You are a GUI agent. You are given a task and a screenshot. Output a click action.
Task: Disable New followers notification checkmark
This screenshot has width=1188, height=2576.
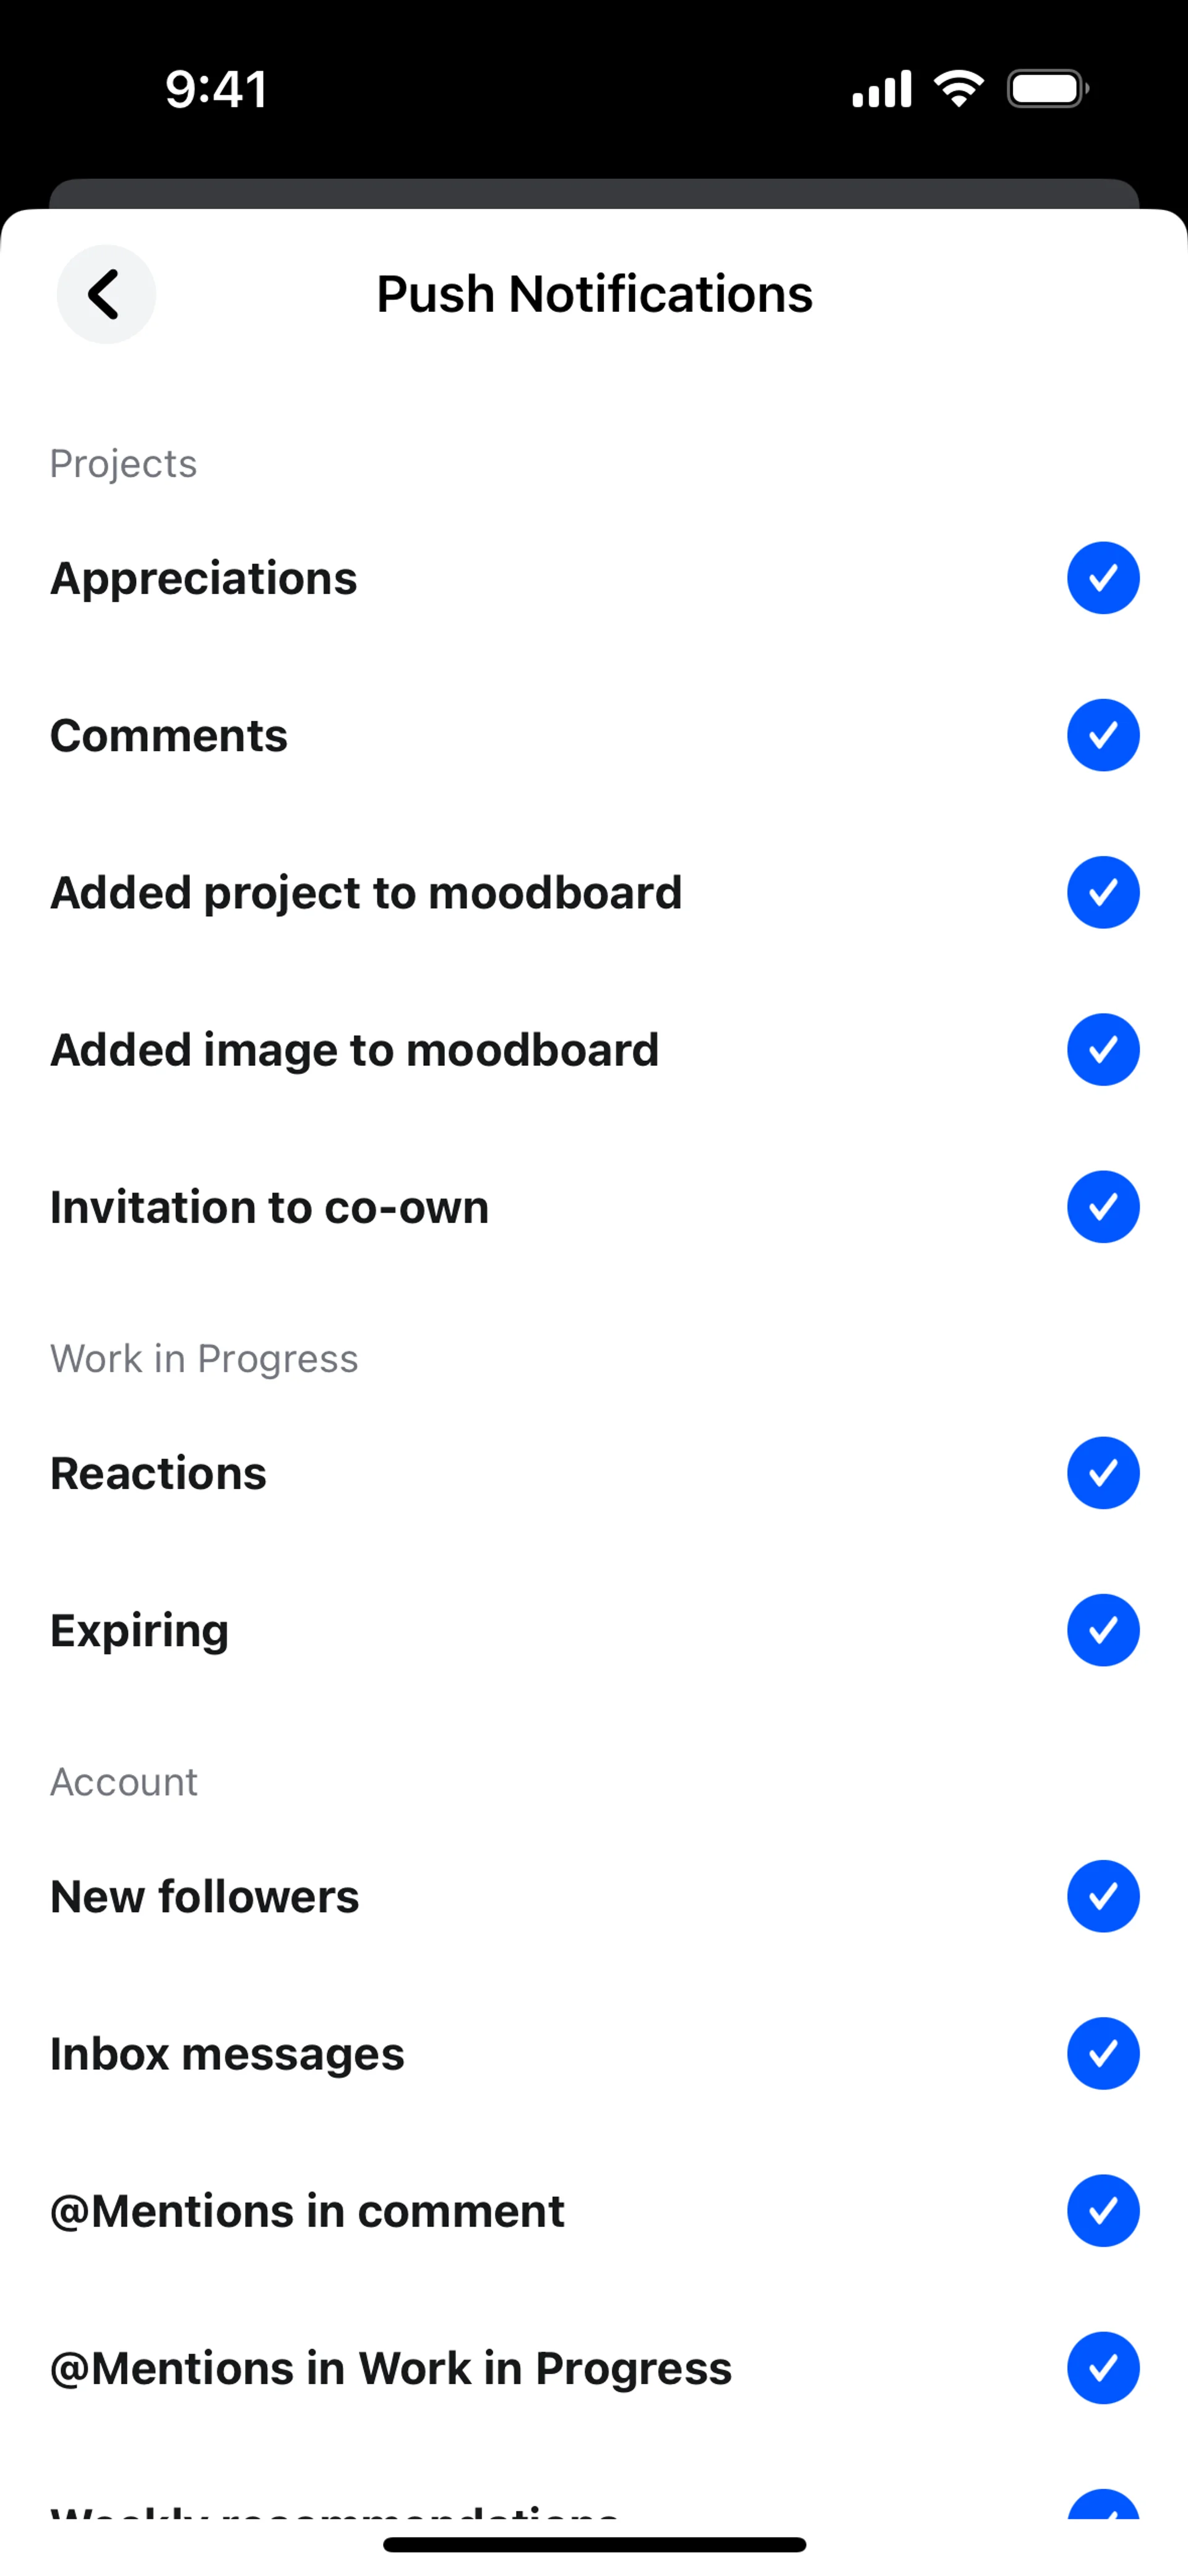[x=1102, y=1896]
